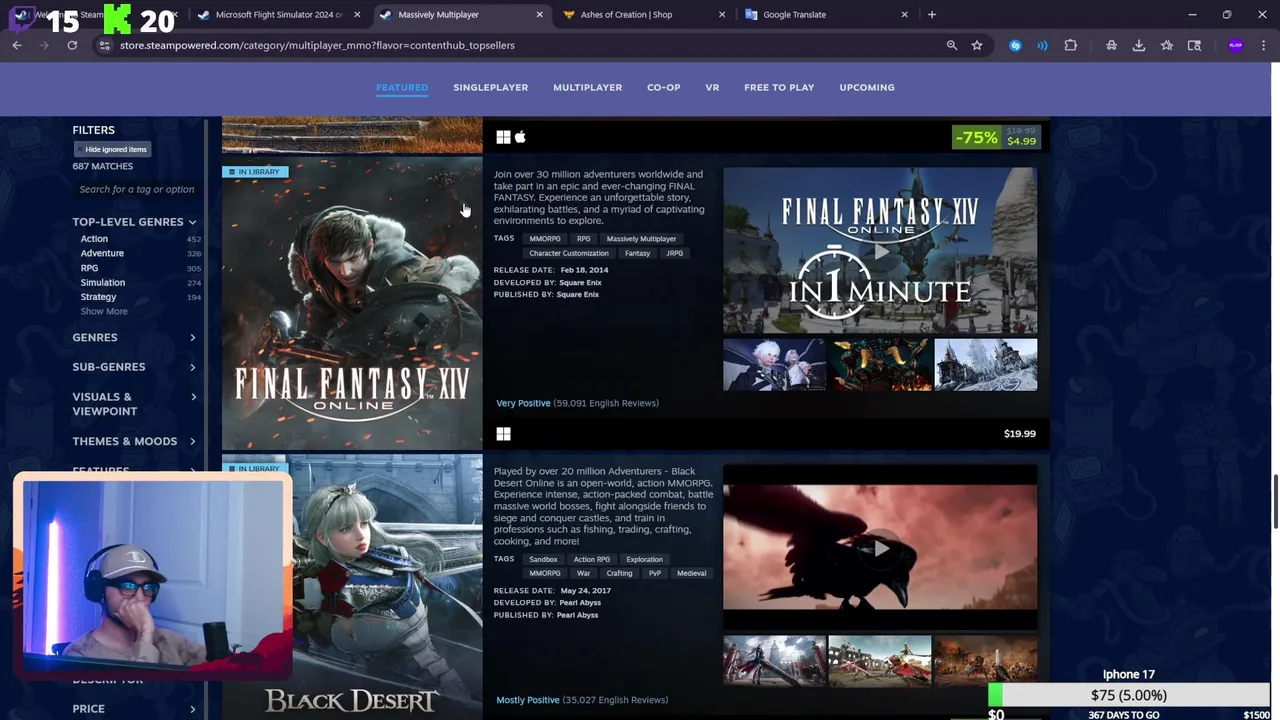This screenshot has height=720, width=1280.
Task: Switch to the Multiplayer tab
Action: [587, 87]
